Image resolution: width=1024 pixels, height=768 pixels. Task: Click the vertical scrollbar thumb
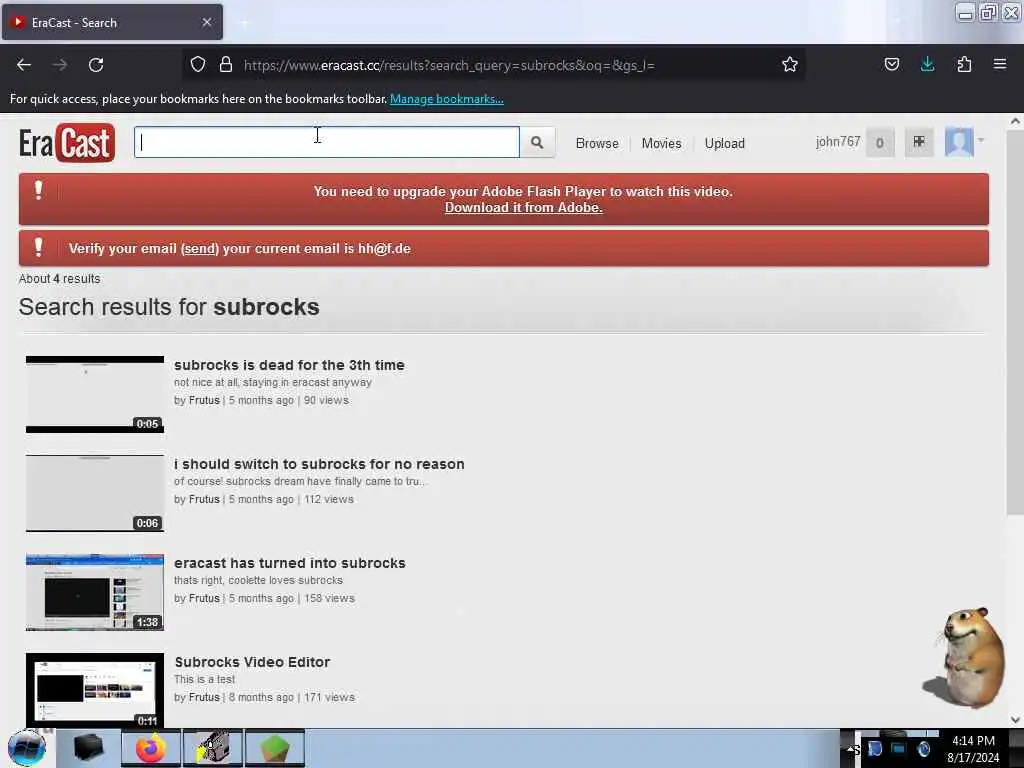(x=1015, y=322)
